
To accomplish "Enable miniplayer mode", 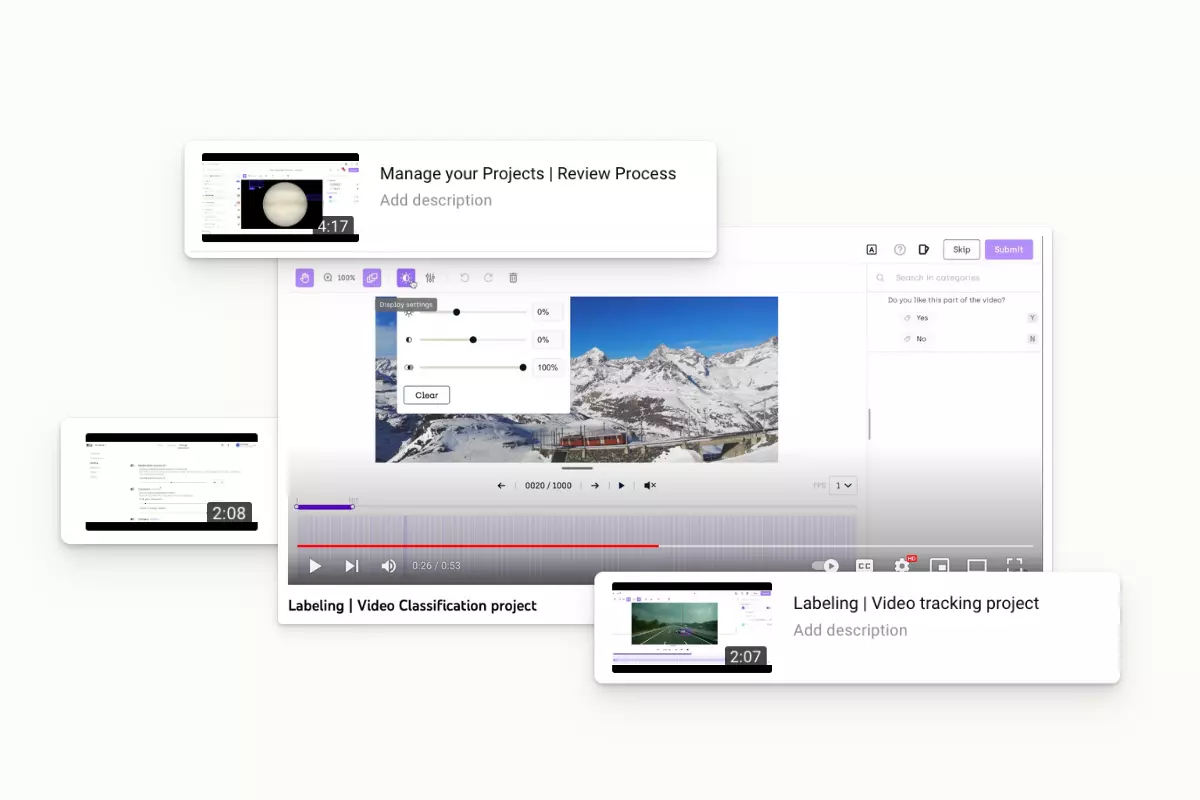I will pos(939,566).
